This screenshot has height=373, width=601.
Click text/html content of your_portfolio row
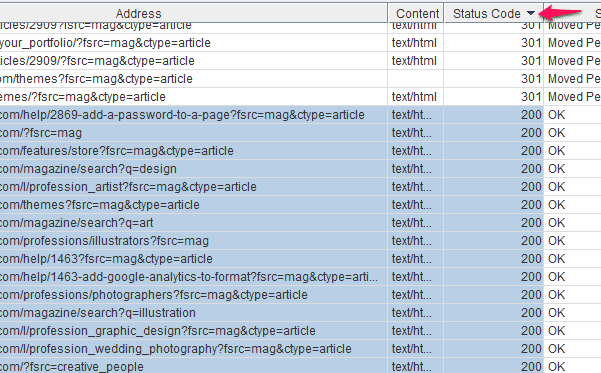click(414, 43)
